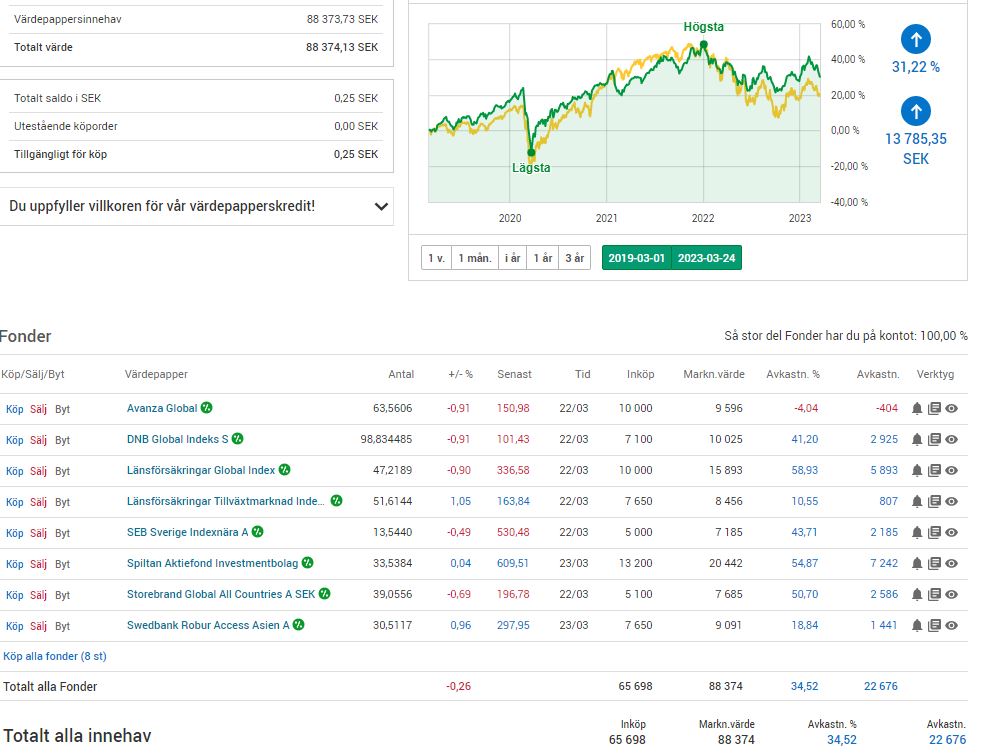The image size is (982, 754).
Task: Click the bell icon for Spiltan Aktiefond Investmentbolag
Action: pyautogui.click(x=917, y=564)
